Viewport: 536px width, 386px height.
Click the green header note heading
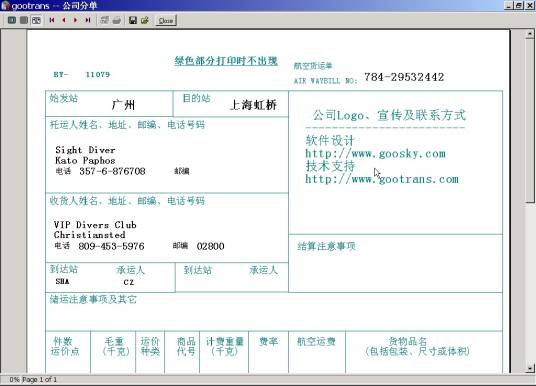(x=226, y=61)
